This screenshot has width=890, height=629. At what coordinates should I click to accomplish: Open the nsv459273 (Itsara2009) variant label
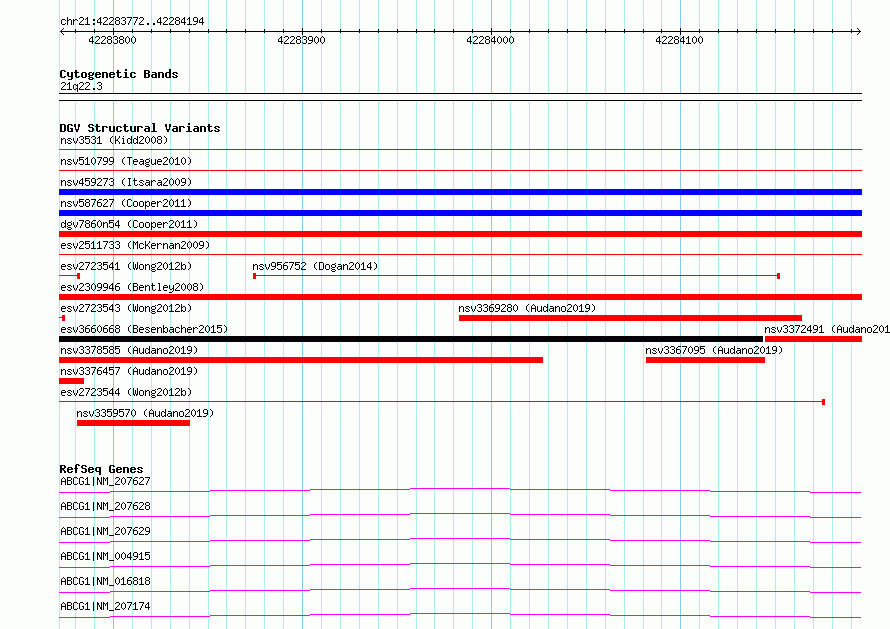(x=126, y=182)
